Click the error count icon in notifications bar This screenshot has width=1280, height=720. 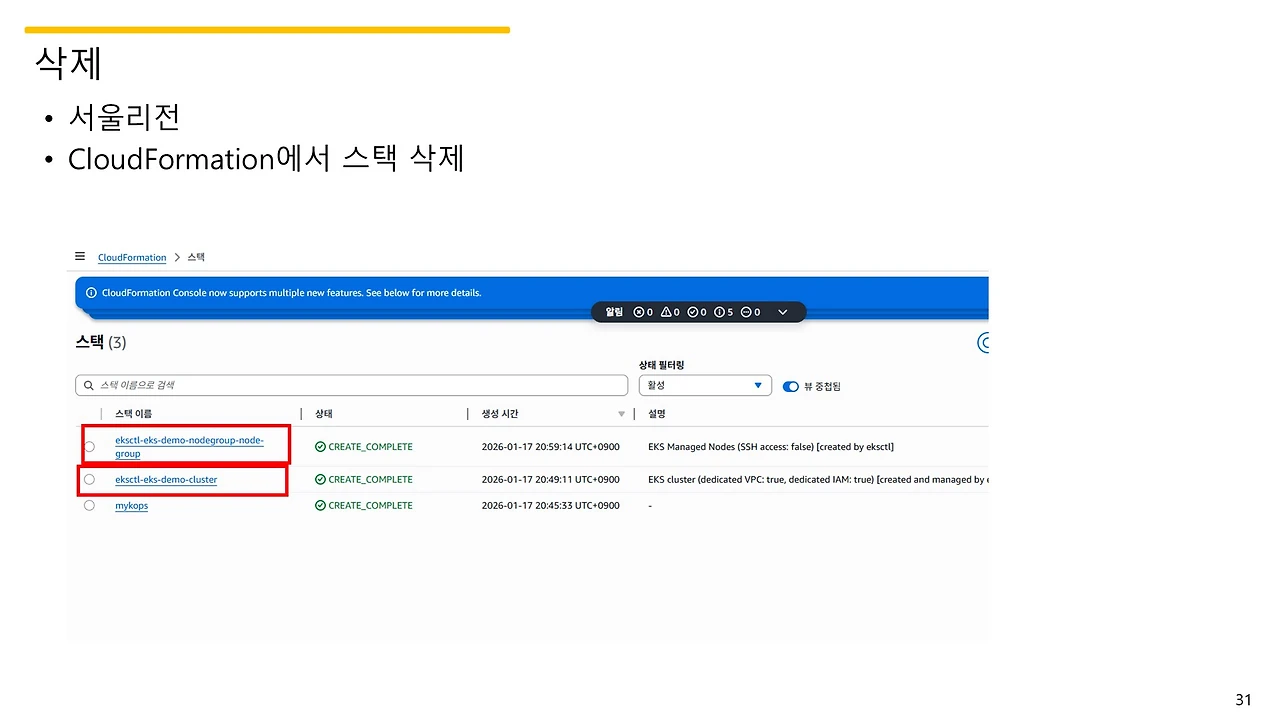point(638,311)
